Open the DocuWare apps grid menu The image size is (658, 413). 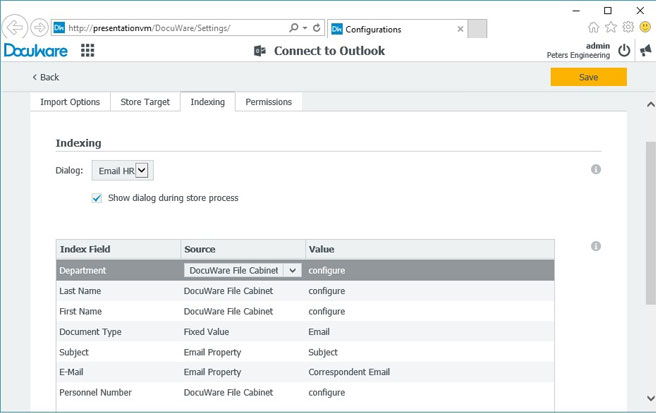[88, 51]
